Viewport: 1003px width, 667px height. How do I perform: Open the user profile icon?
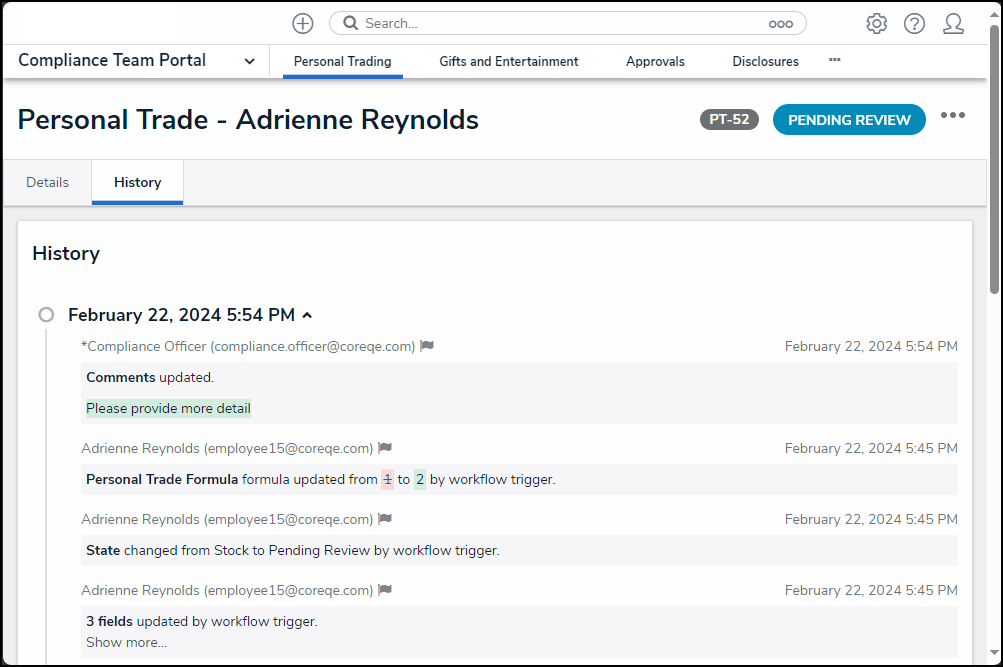click(953, 24)
